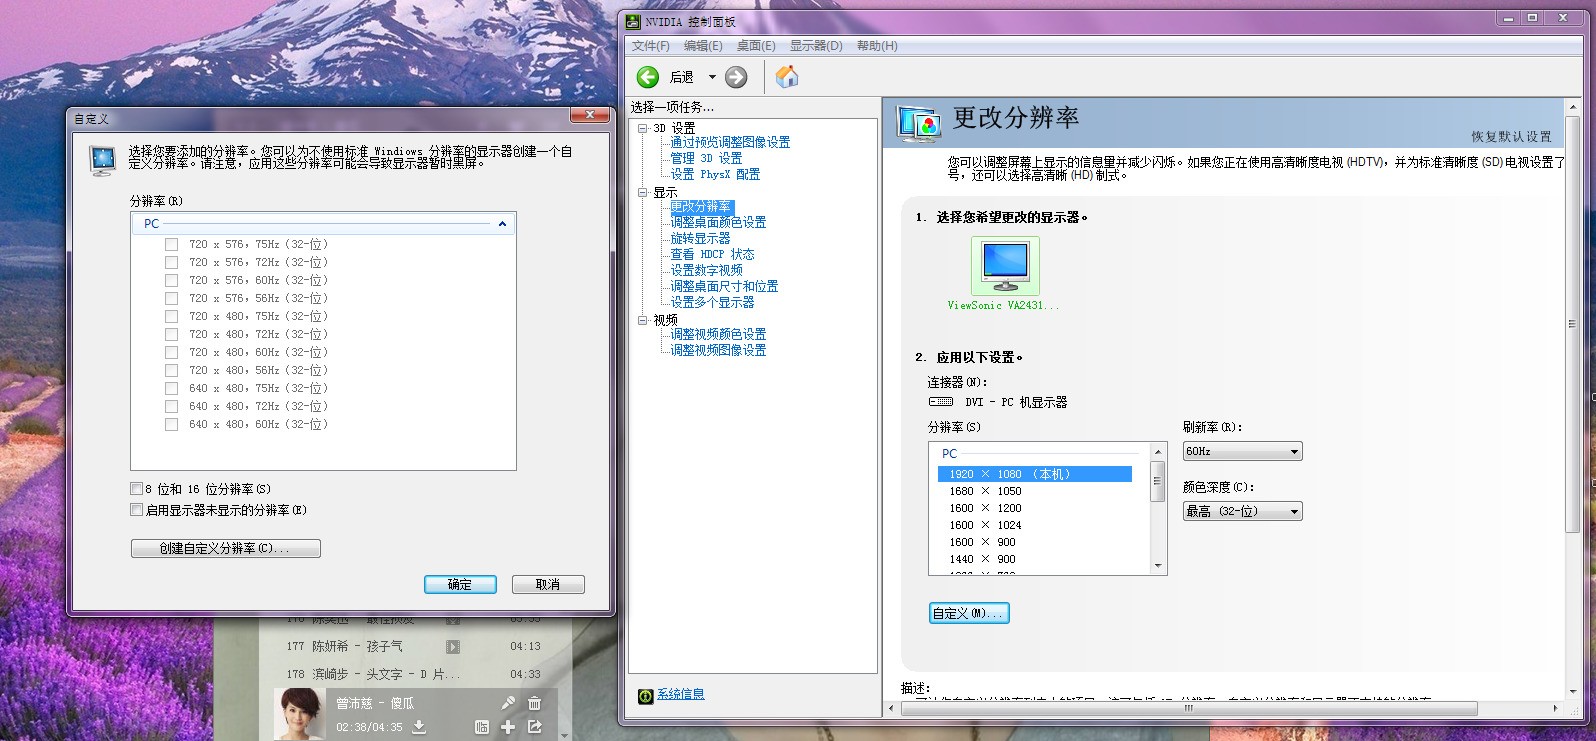The height and width of the screenshot is (741, 1596).
Task: Check the 720 x 576, 72Hz resolution box
Action: 171,262
